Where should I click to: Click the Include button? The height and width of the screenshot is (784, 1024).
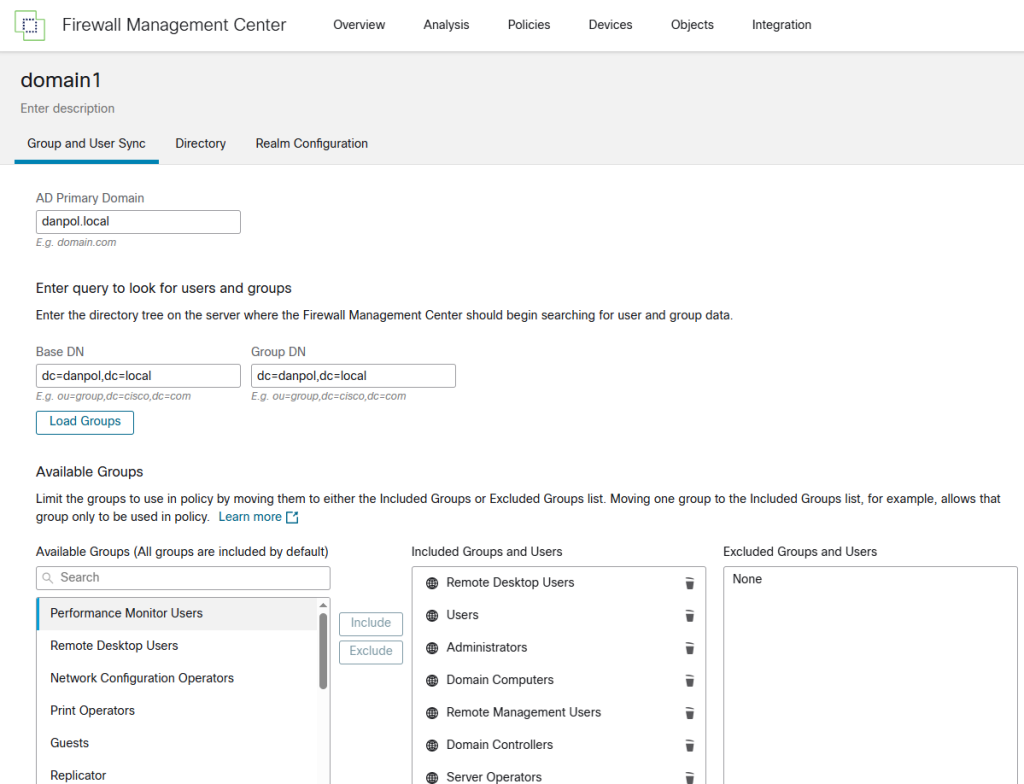tap(371, 623)
